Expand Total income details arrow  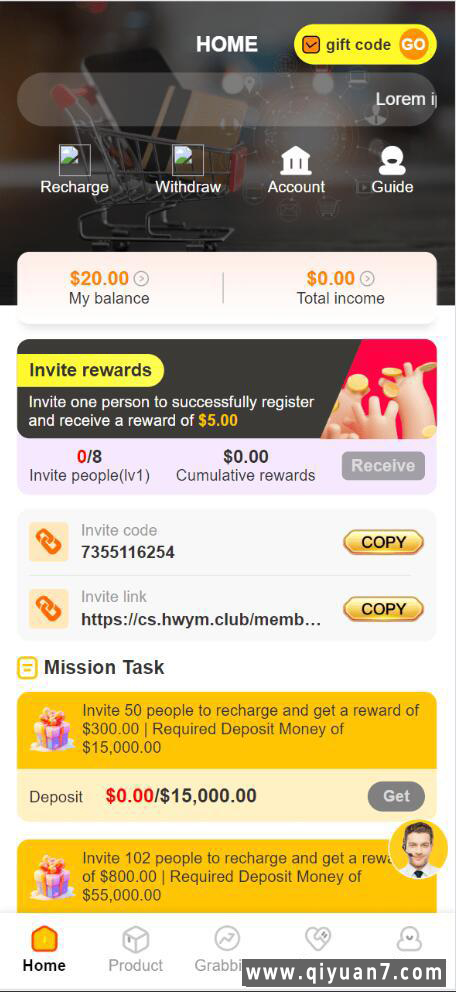point(367,278)
